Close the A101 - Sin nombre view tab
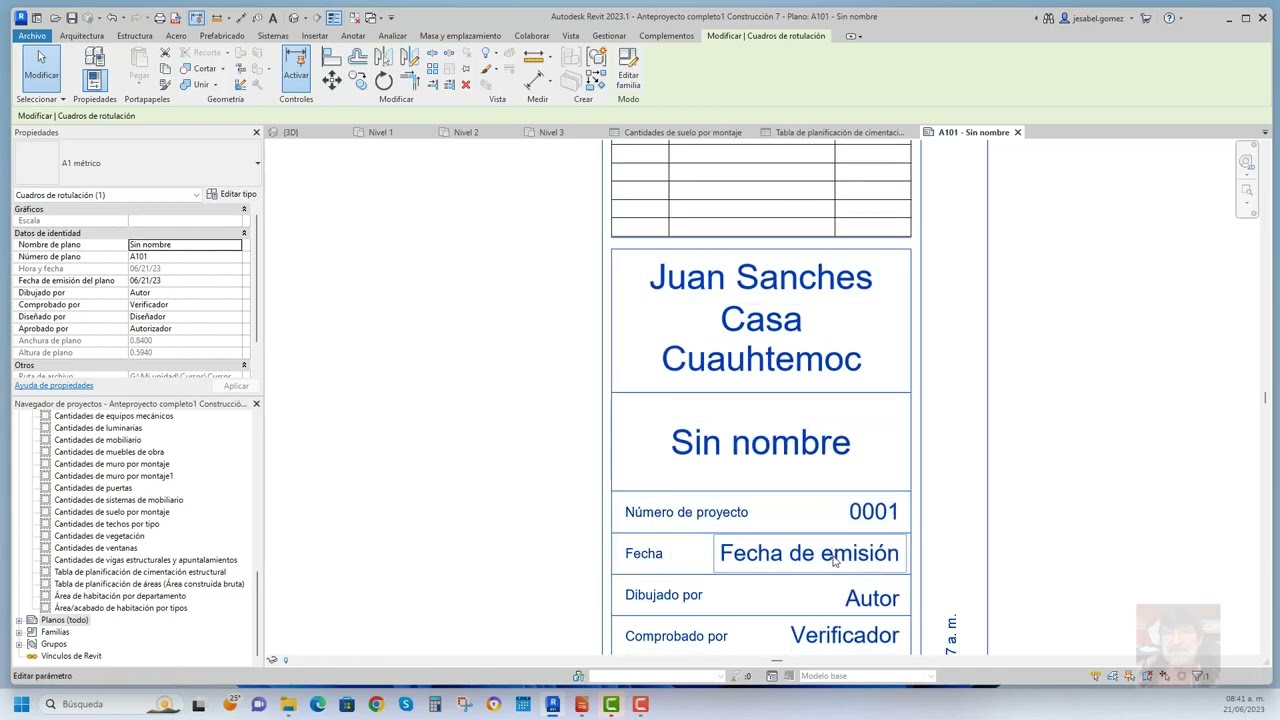The image size is (1280, 720). point(1018,132)
